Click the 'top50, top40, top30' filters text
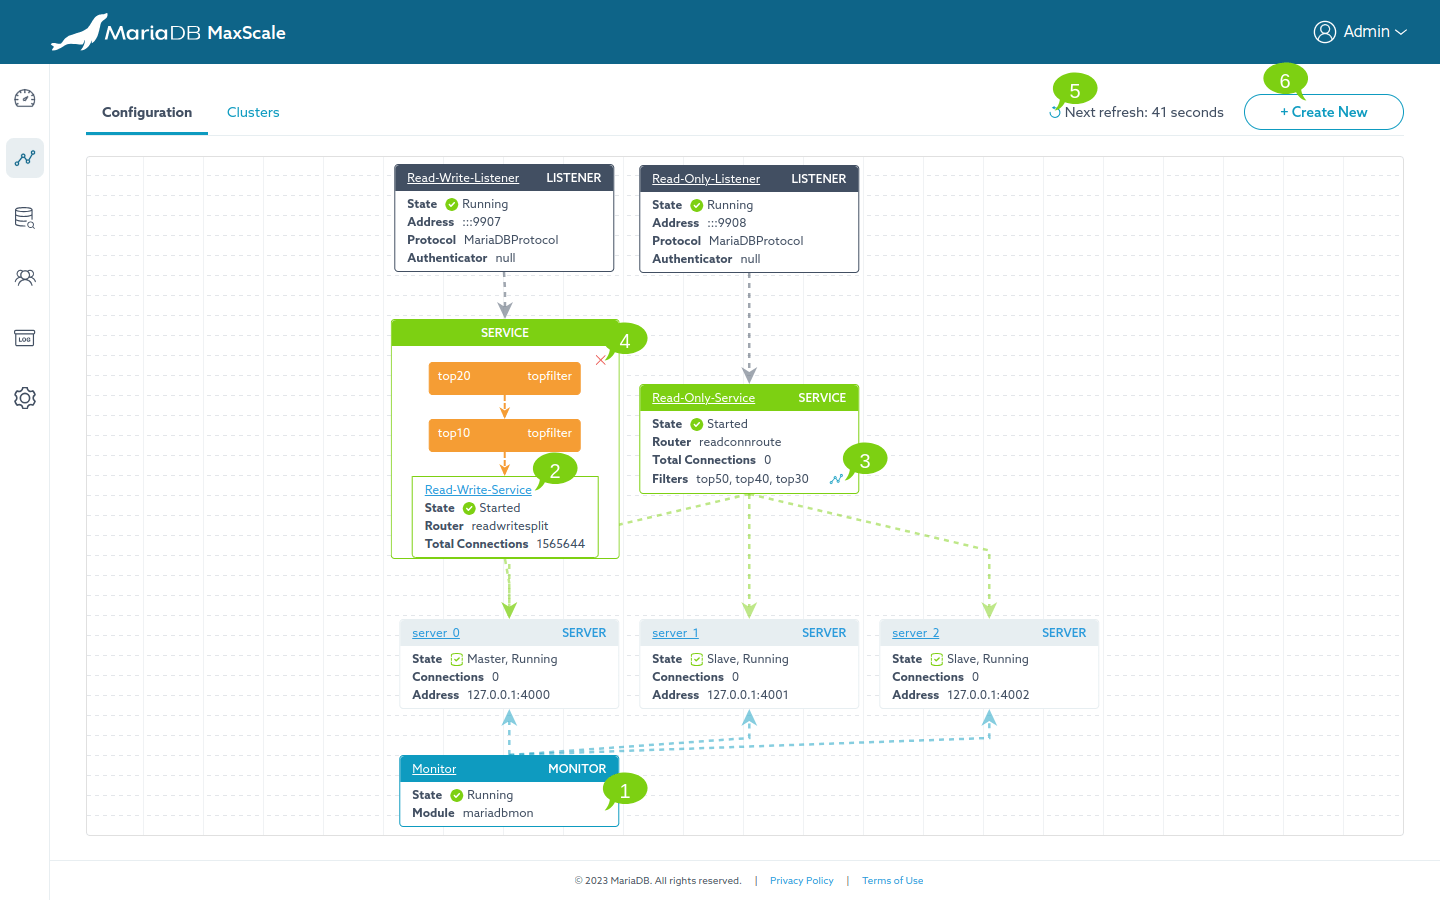 (x=752, y=479)
